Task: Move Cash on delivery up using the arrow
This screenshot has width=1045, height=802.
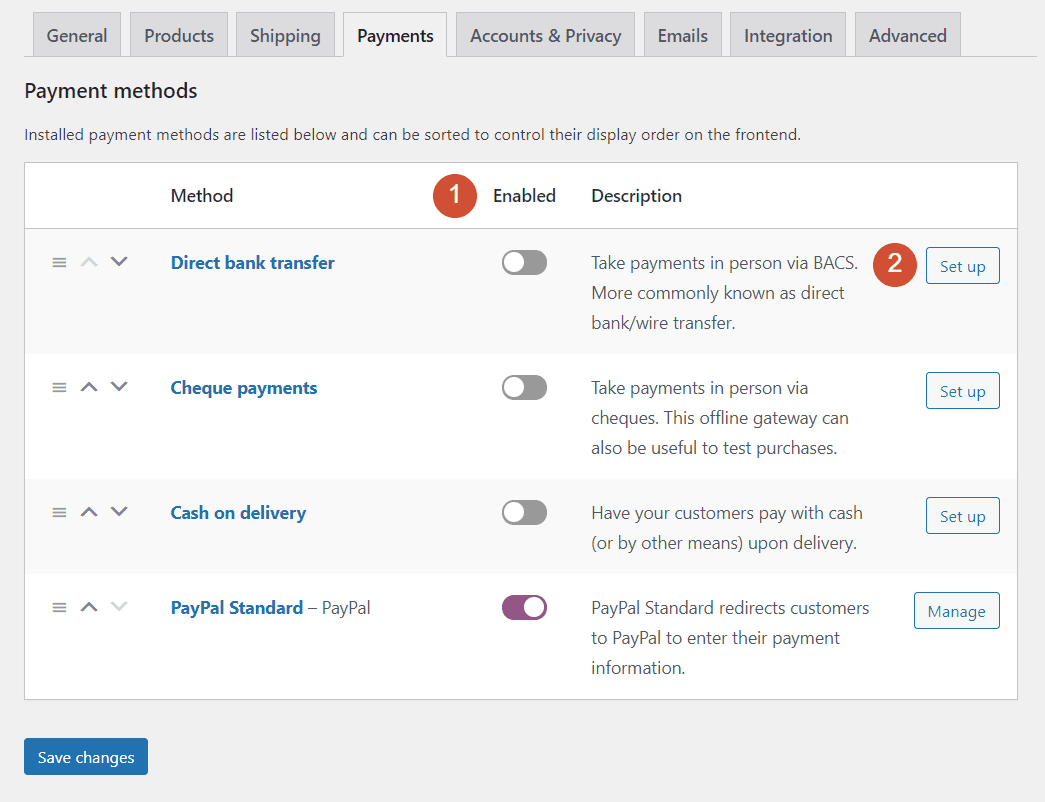Action: tap(88, 512)
